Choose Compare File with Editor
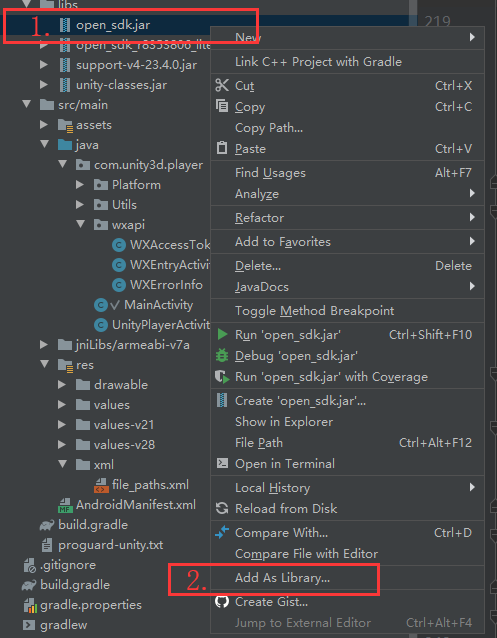The width and height of the screenshot is (497, 638). (347, 554)
